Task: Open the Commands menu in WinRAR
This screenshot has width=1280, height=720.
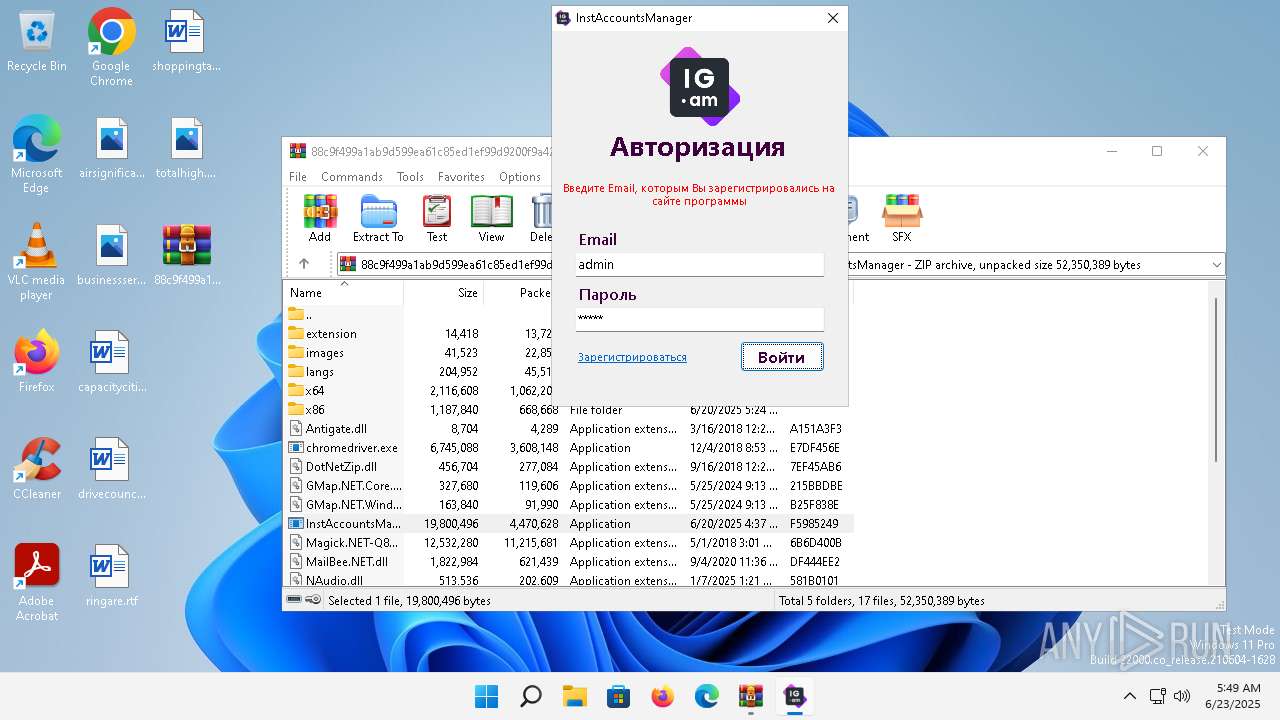Action: click(352, 177)
